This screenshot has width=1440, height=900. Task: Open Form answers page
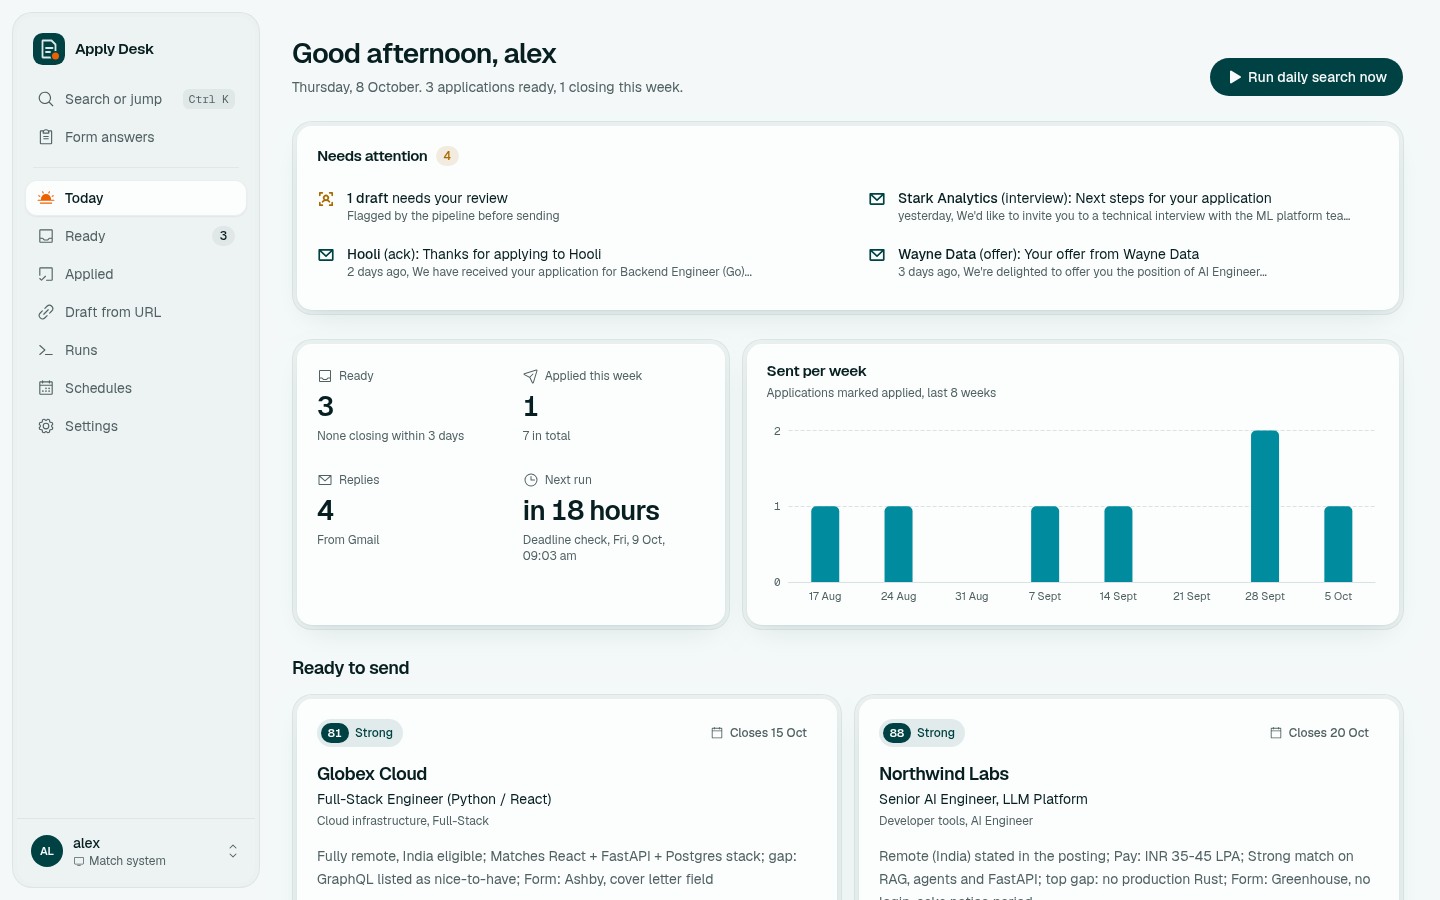tap(136, 137)
